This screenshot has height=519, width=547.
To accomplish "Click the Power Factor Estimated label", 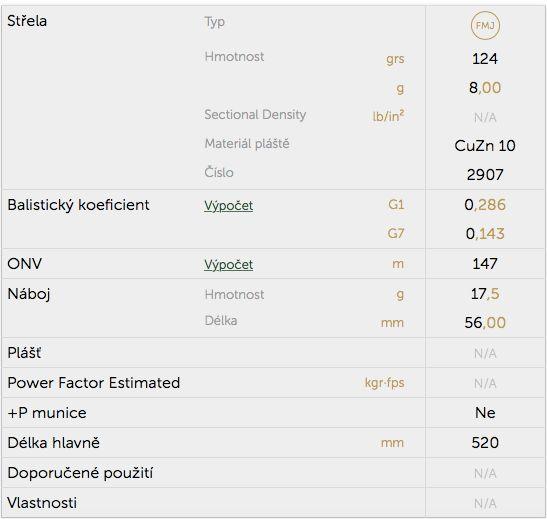I will [x=94, y=383].
